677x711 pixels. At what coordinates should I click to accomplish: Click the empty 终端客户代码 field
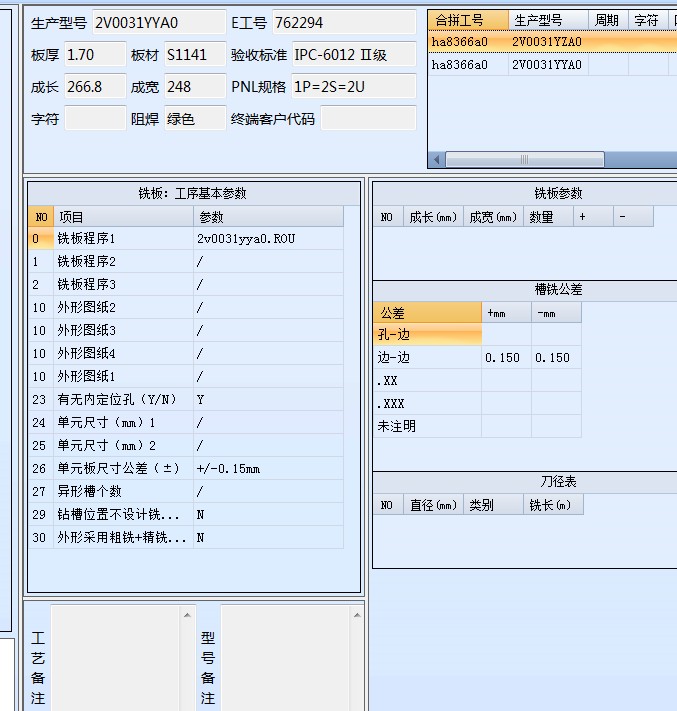(368, 119)
